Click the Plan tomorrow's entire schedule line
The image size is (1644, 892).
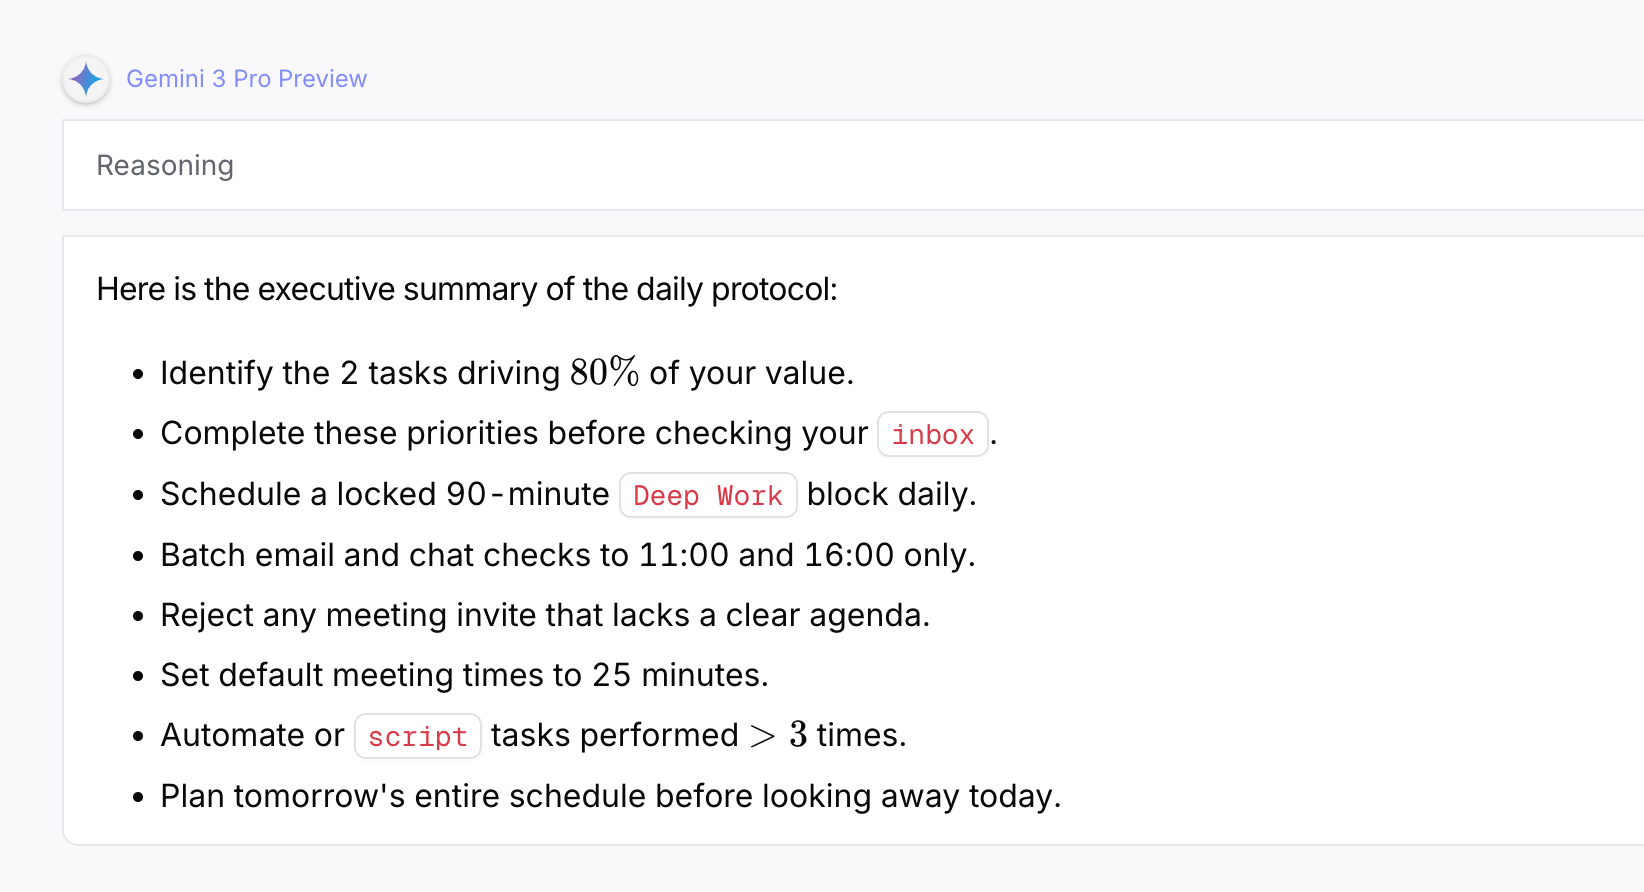click(x=611, y=796)
